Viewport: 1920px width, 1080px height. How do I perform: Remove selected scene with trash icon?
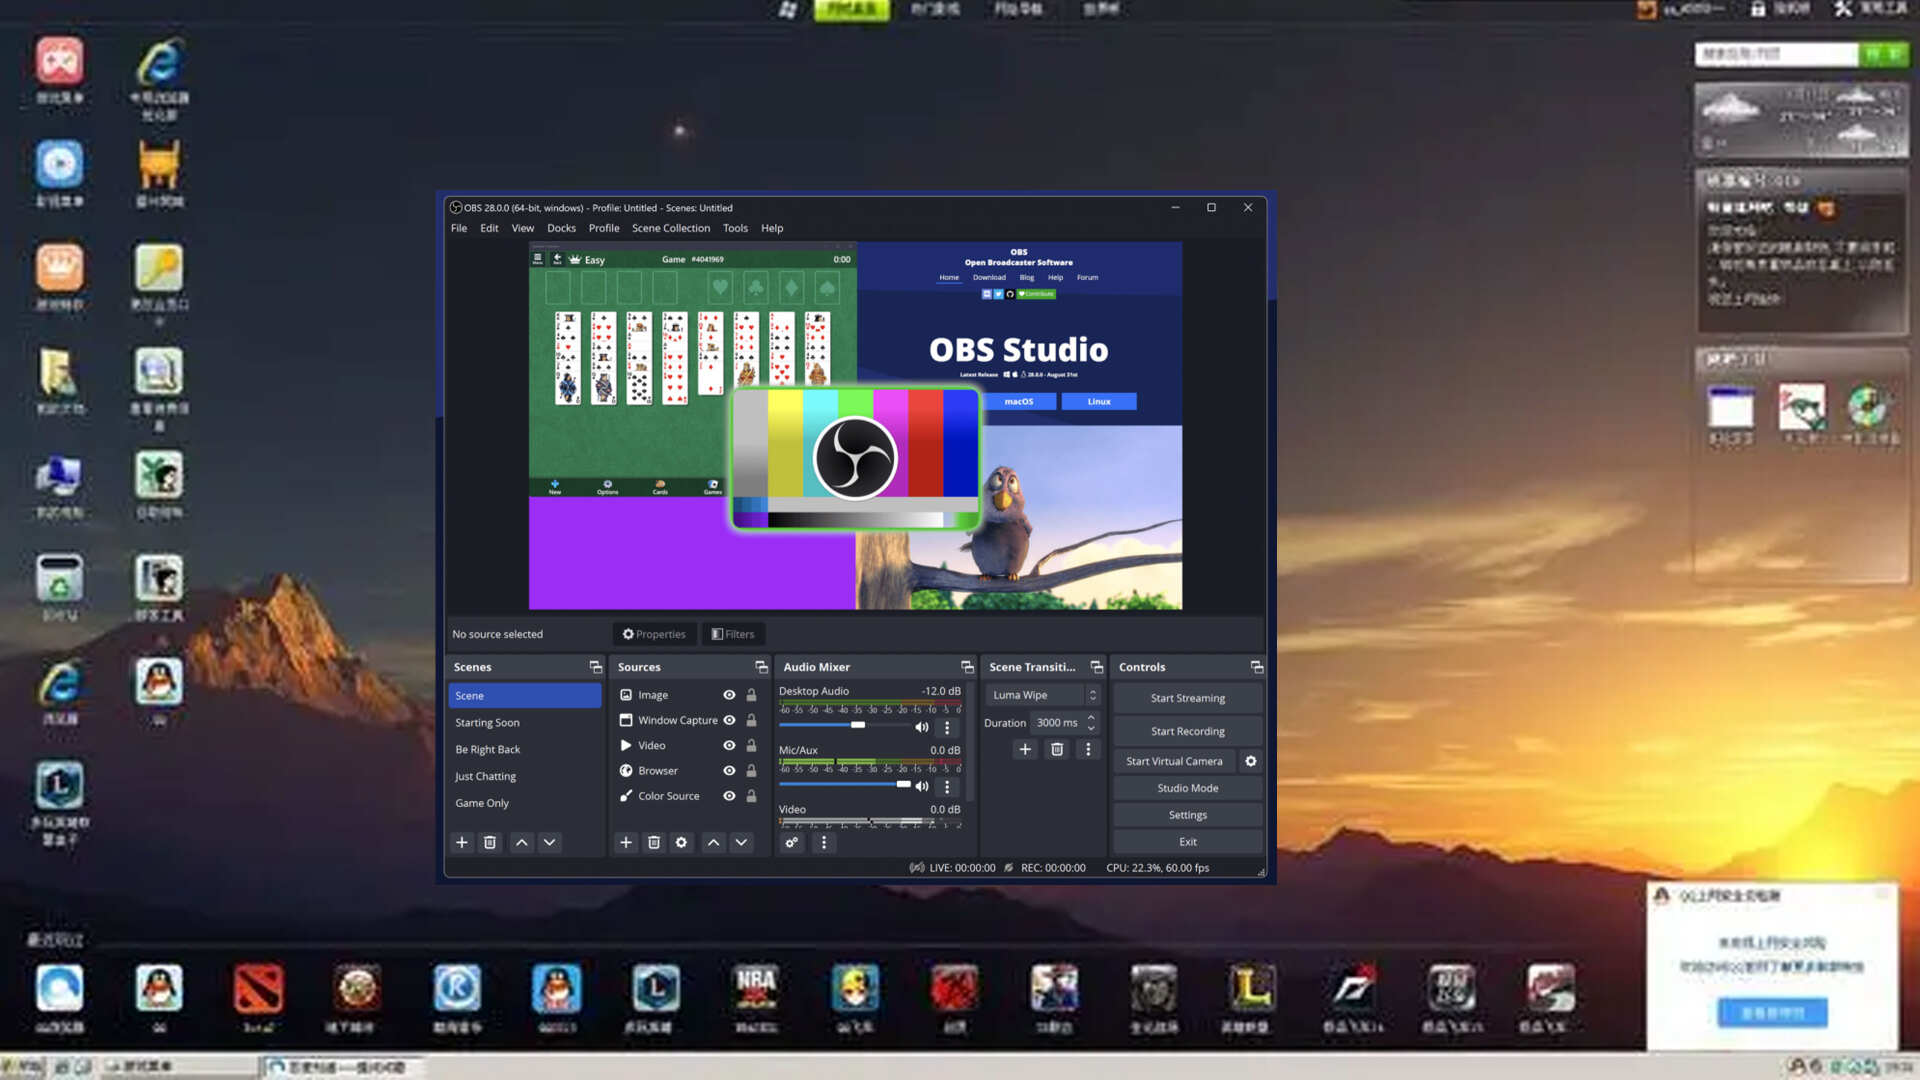(x=490, y=842)
